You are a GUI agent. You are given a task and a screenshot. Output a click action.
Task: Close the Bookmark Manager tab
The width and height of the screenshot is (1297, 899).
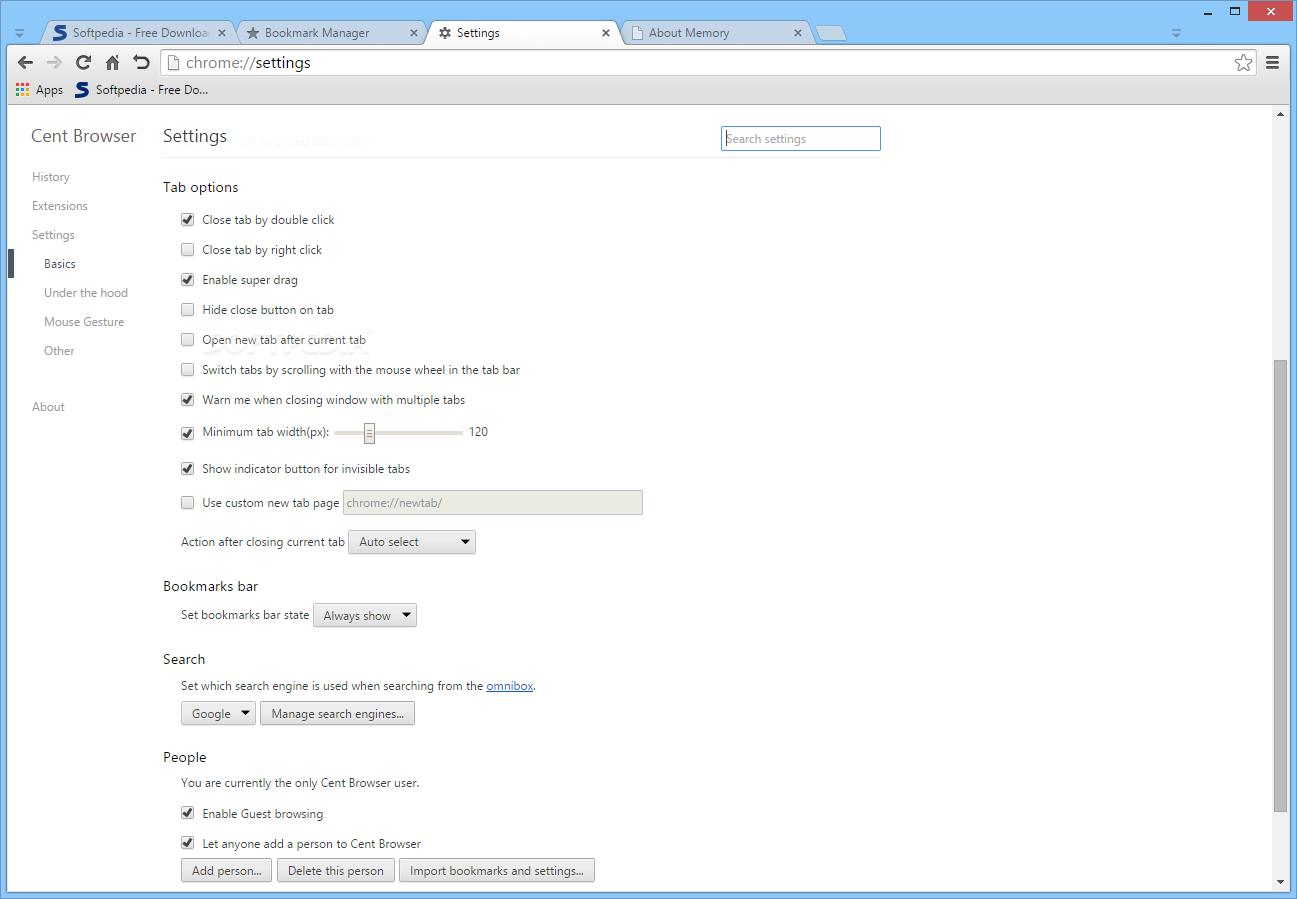tap(414, 33)
